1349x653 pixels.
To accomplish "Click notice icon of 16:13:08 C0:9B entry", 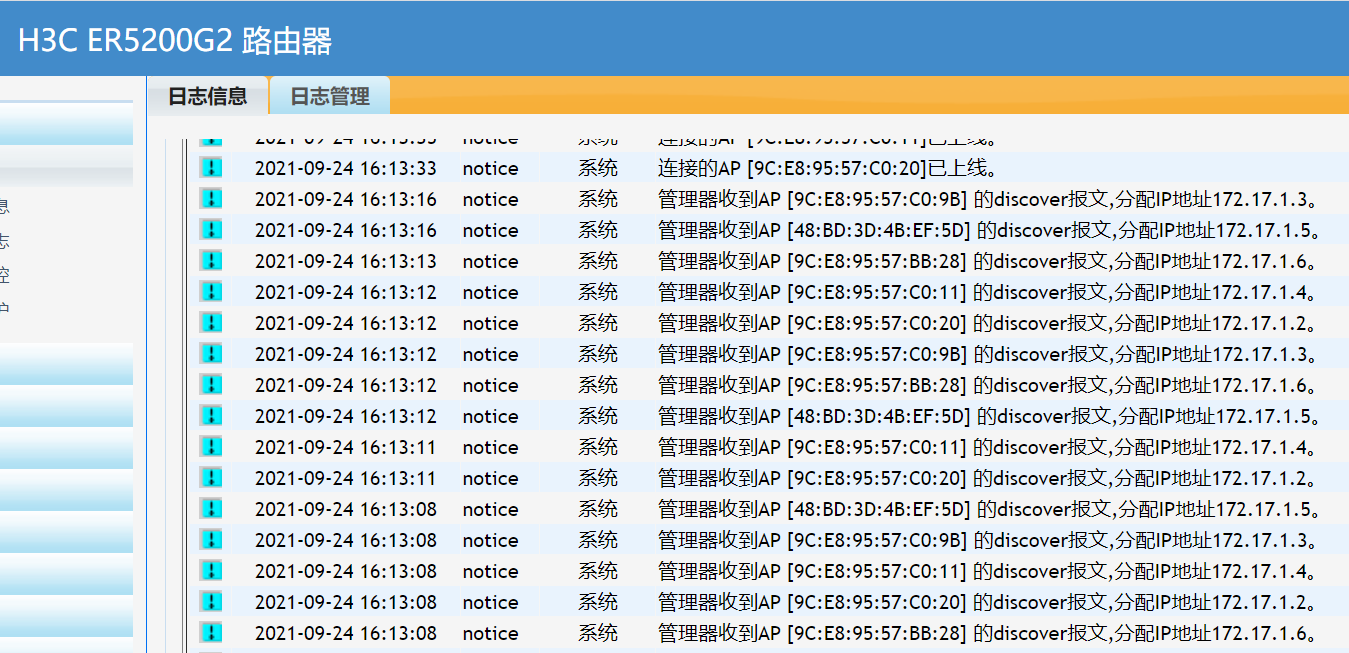I will pos(210,539).
